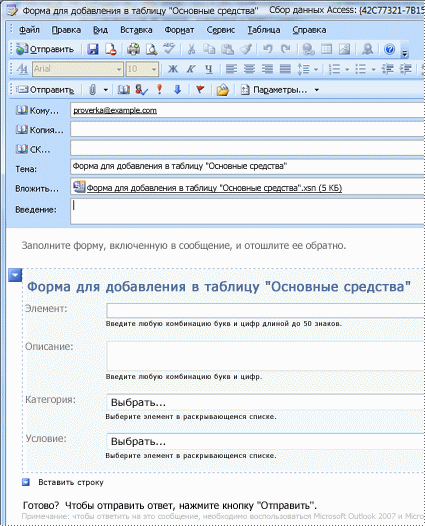Screen dimensions: 425x526
Task: Click in the Элемент input field
Action: click(x=266, y=311)
